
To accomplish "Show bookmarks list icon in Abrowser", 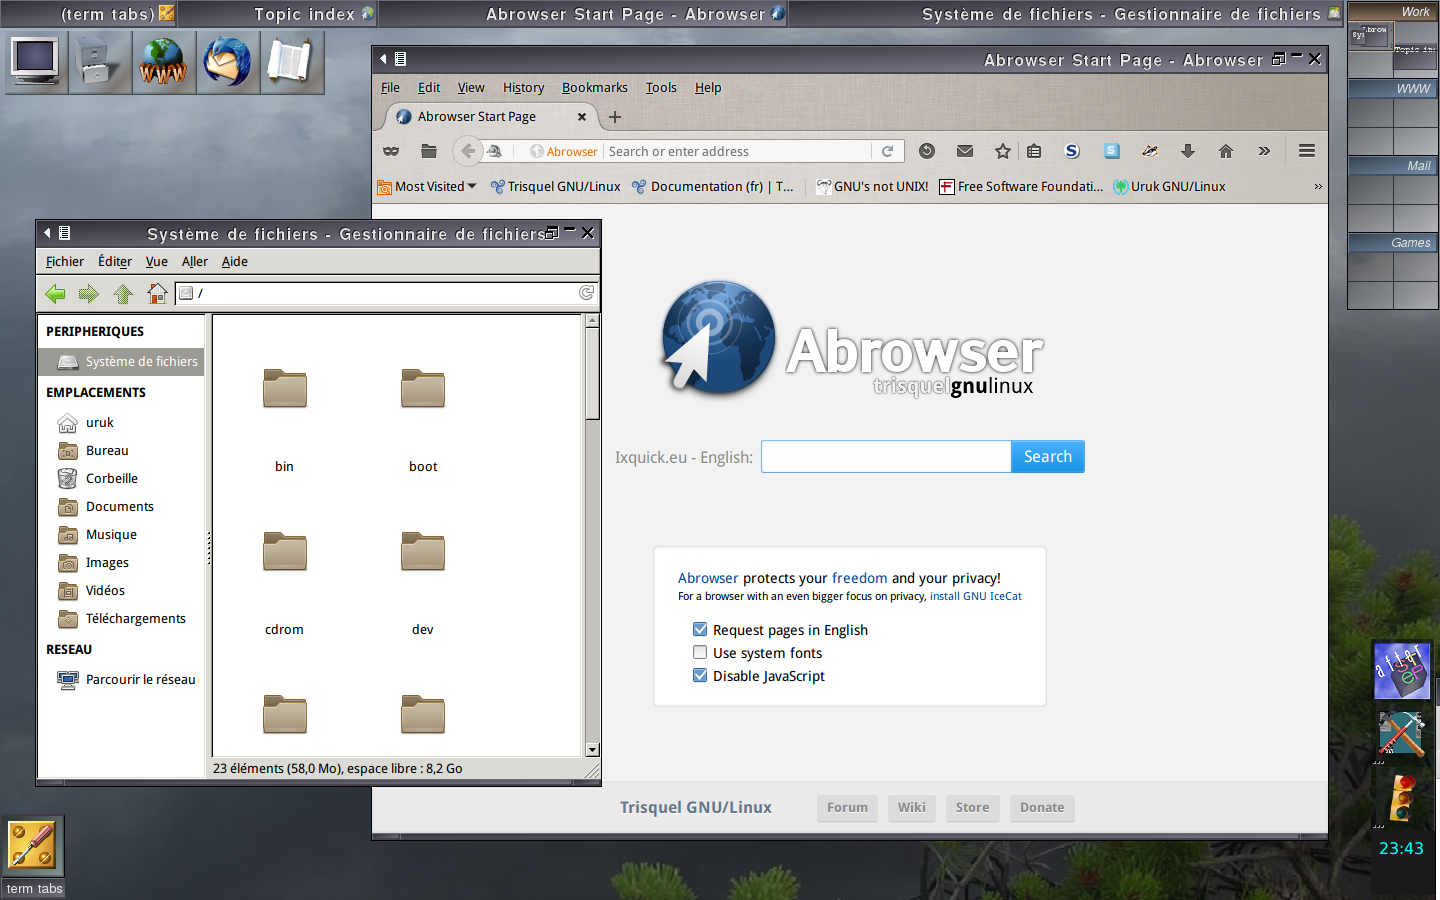I will point(1034,151).
